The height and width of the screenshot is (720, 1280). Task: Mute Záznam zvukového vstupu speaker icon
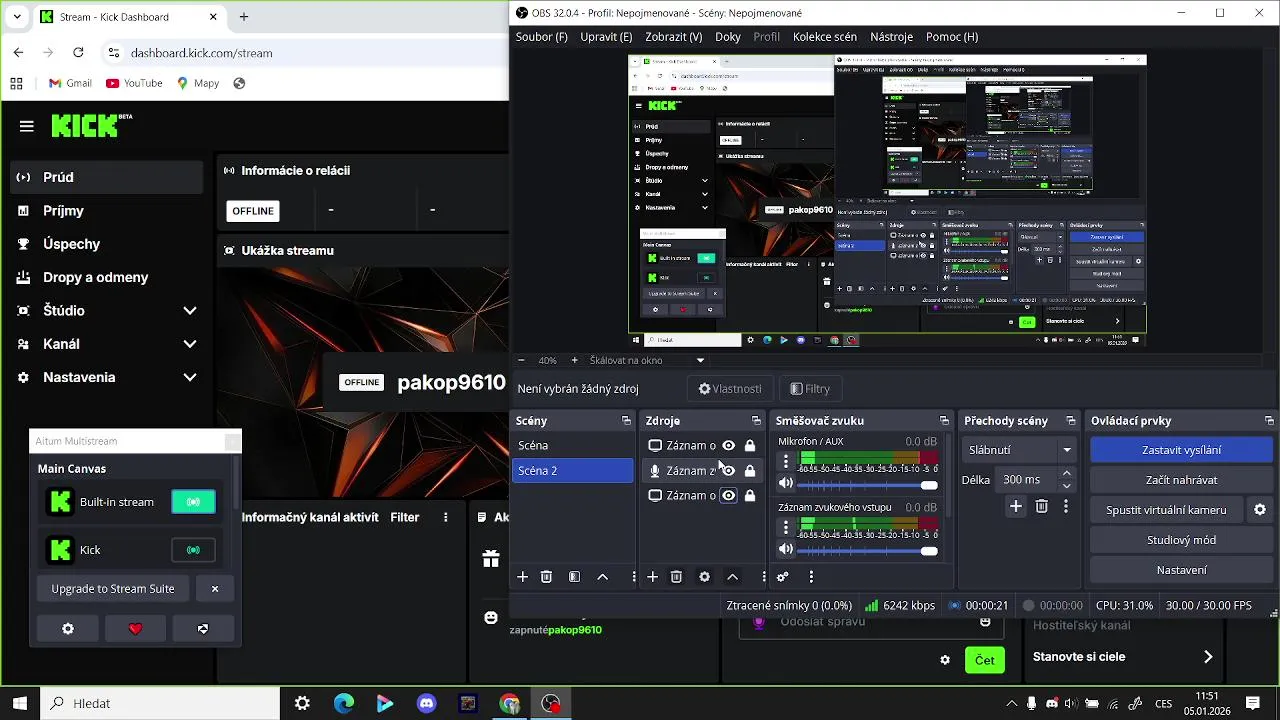[786, 550]
